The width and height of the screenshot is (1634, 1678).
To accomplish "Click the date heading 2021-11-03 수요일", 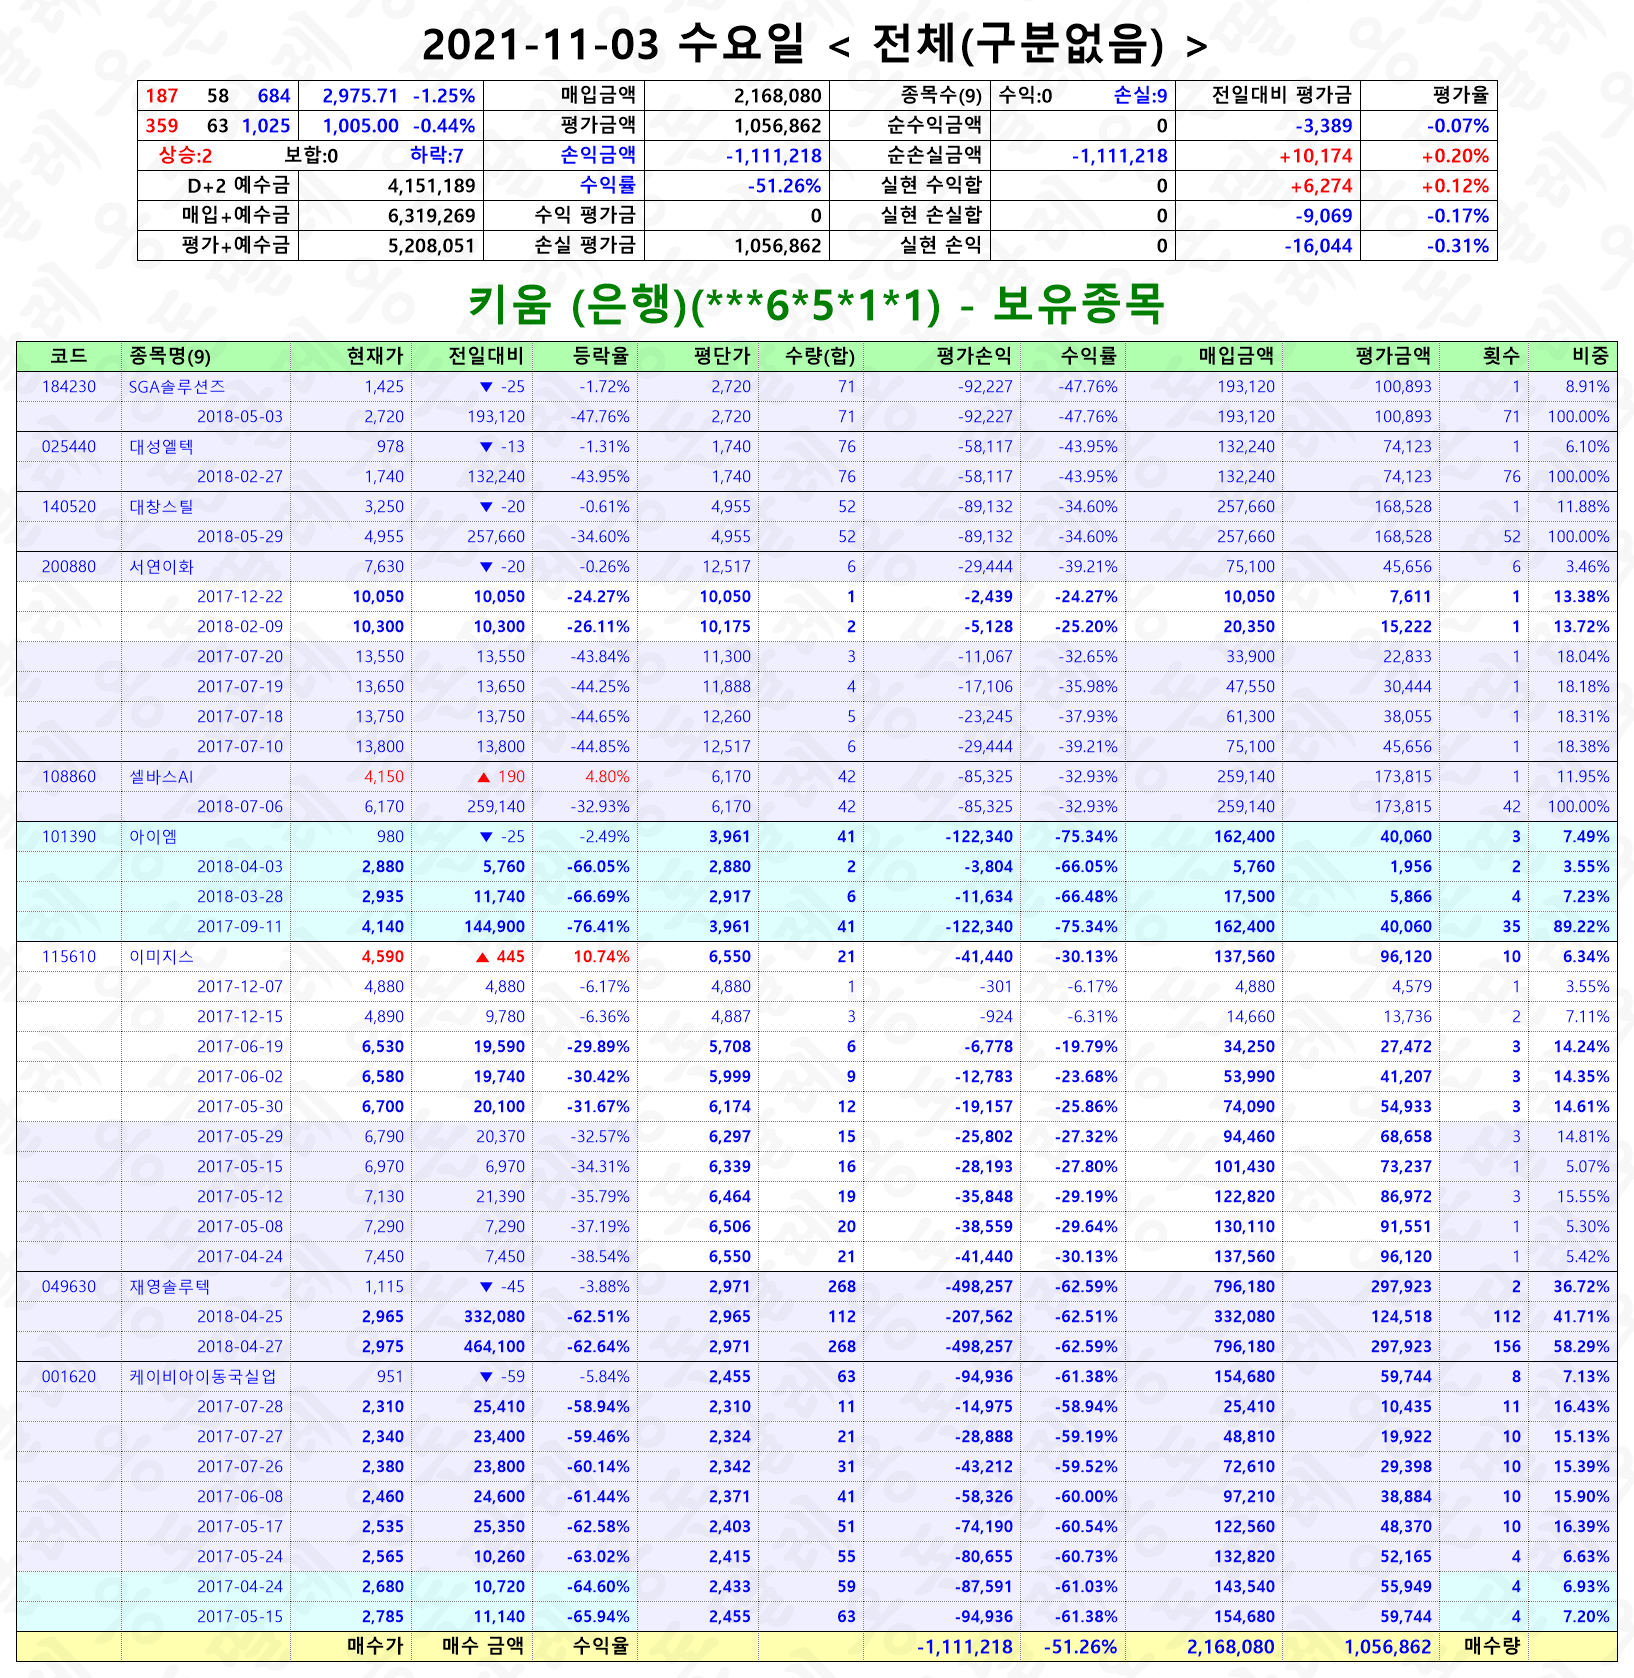I will tap(613, 45).
